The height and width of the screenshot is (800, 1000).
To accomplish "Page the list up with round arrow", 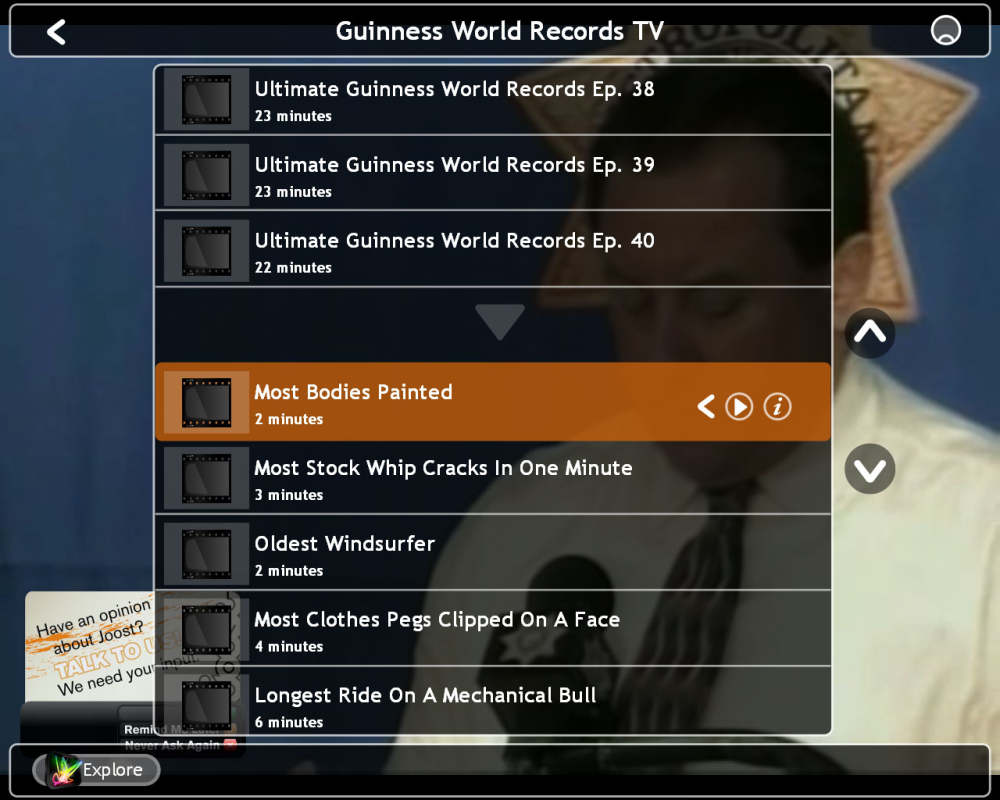I will (x=870, y=333).
